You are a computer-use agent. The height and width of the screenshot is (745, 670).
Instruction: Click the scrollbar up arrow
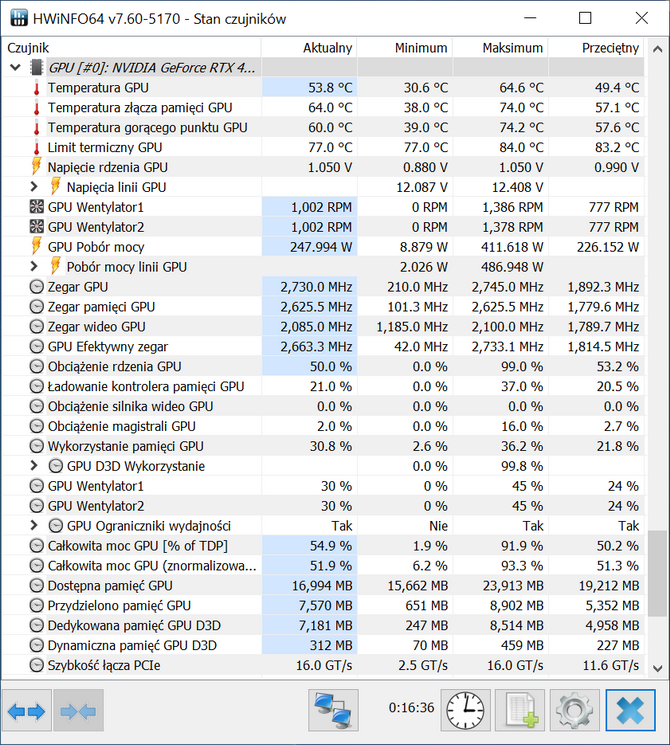pyautogui.click(x=658, y=49)
